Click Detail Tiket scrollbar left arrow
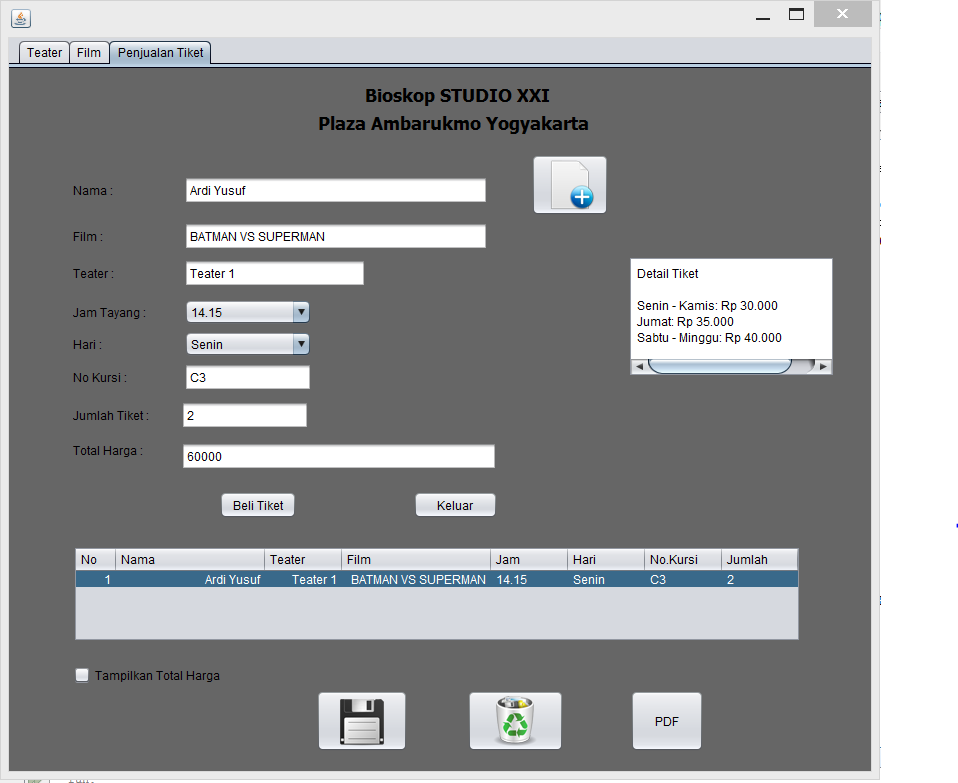Screen dimensions: 958x783 (x=639, y=366)
